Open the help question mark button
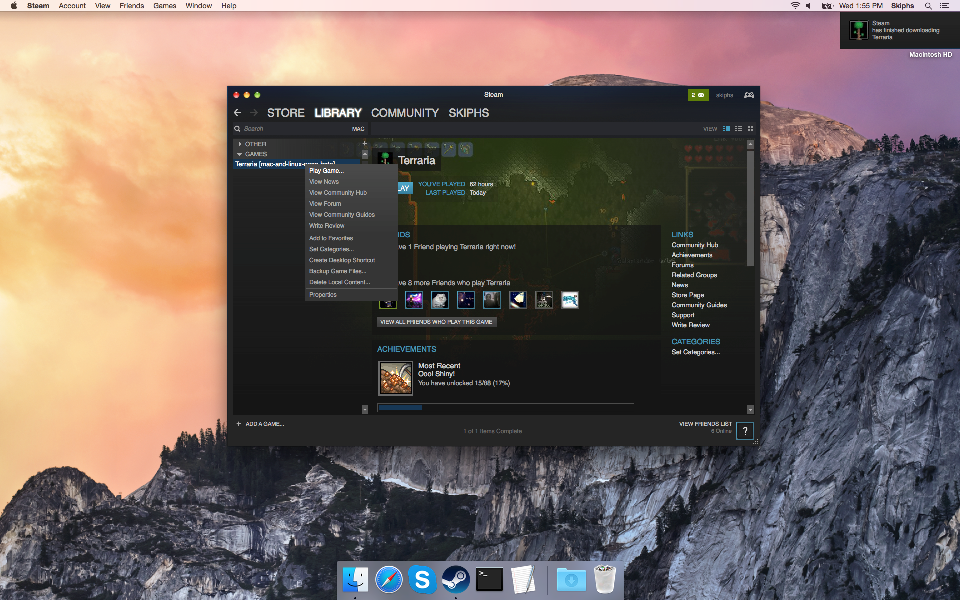Image resolution: width=960 pixels, height=600 pixels. pyautogui.click(x=744, y=431)
